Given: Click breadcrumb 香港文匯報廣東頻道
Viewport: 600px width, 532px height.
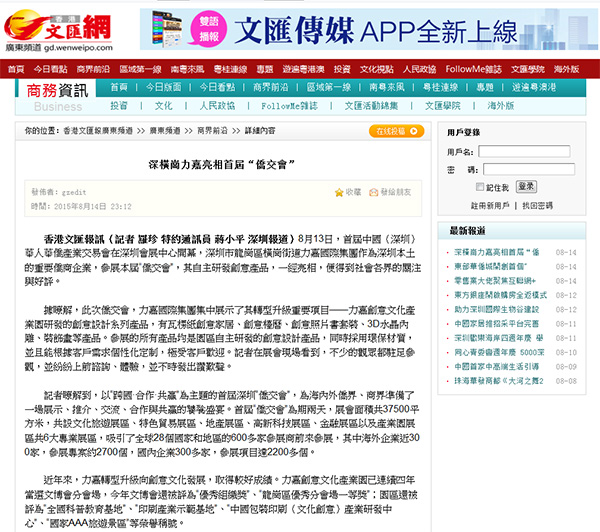Looking at the screenshot, I should [98, 131].
